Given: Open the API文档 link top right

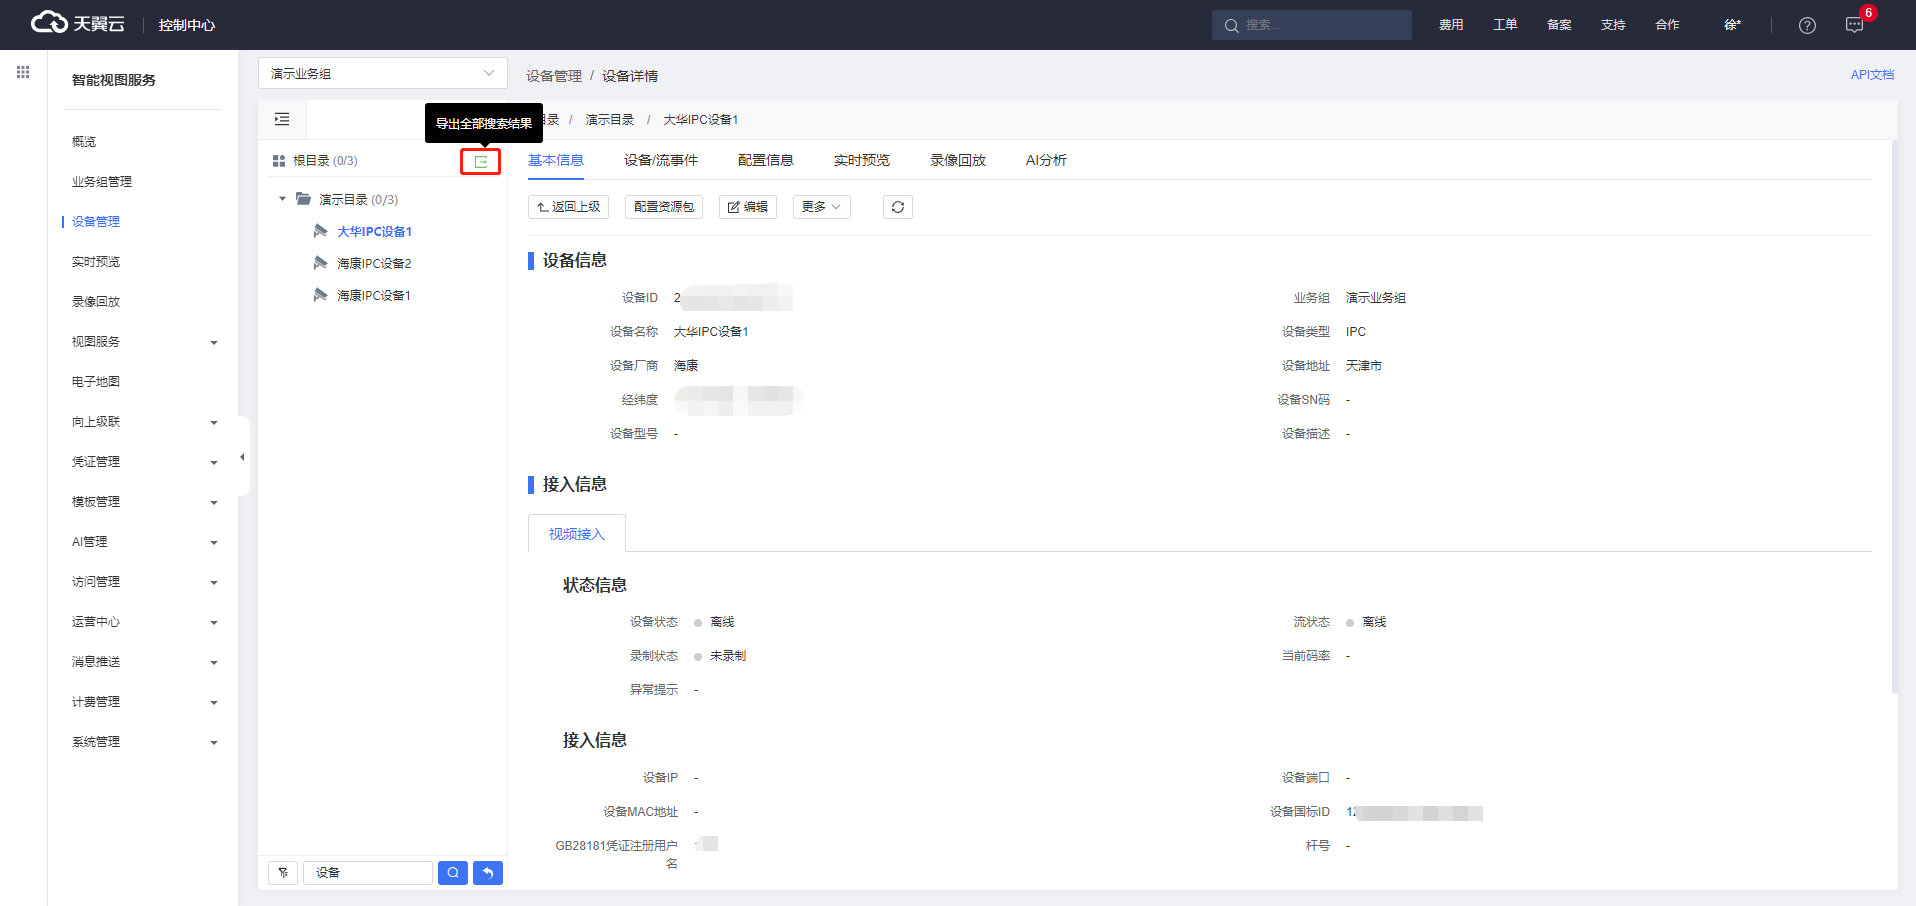Looking at the screenshot, I should pyautogui.click(x=1872, y=74).
